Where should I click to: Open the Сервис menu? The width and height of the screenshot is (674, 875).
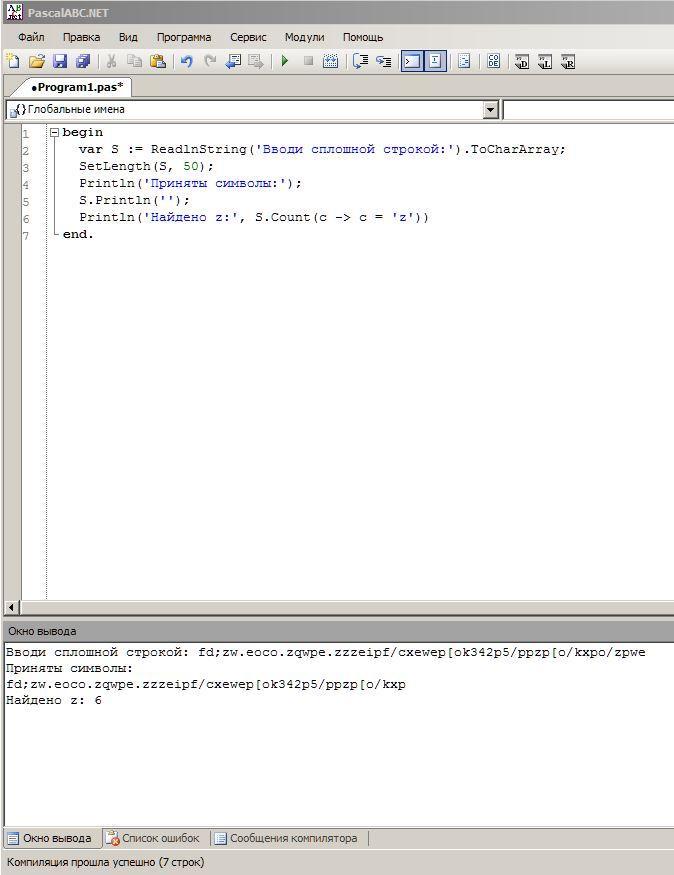pyautogui.click(x=248, y=37)
